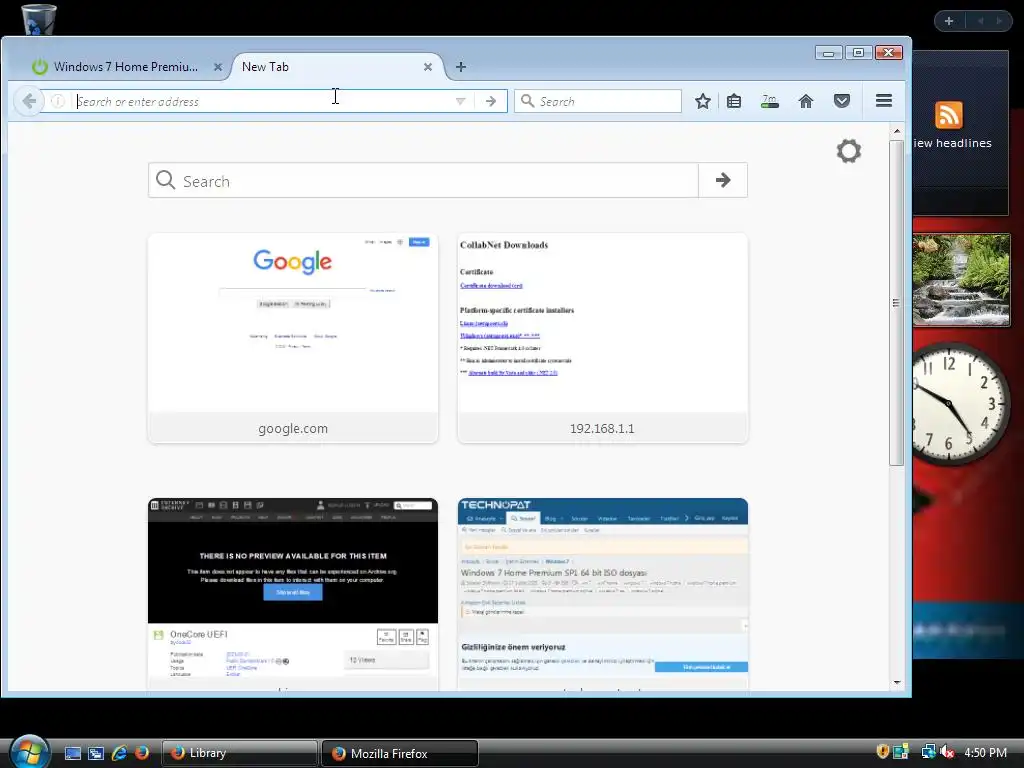1024x768 pixels.
Task: Click the muted volume tray icon
Action: 947,752
